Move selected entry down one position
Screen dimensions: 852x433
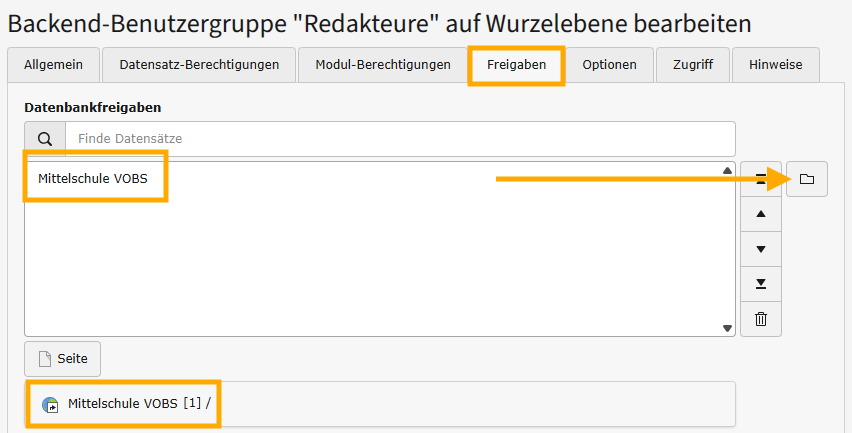(761, 249)
